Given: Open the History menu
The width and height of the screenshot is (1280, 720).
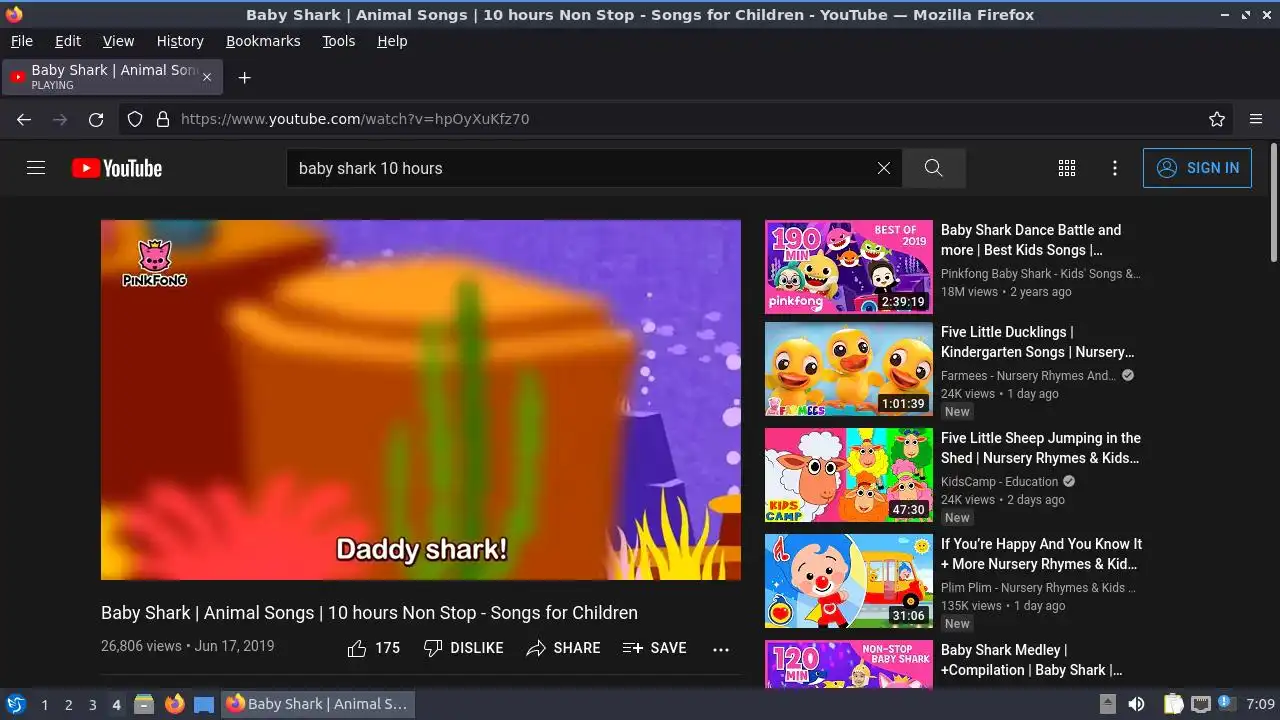Looking at the screenshot, I should [x=180, y=41].
